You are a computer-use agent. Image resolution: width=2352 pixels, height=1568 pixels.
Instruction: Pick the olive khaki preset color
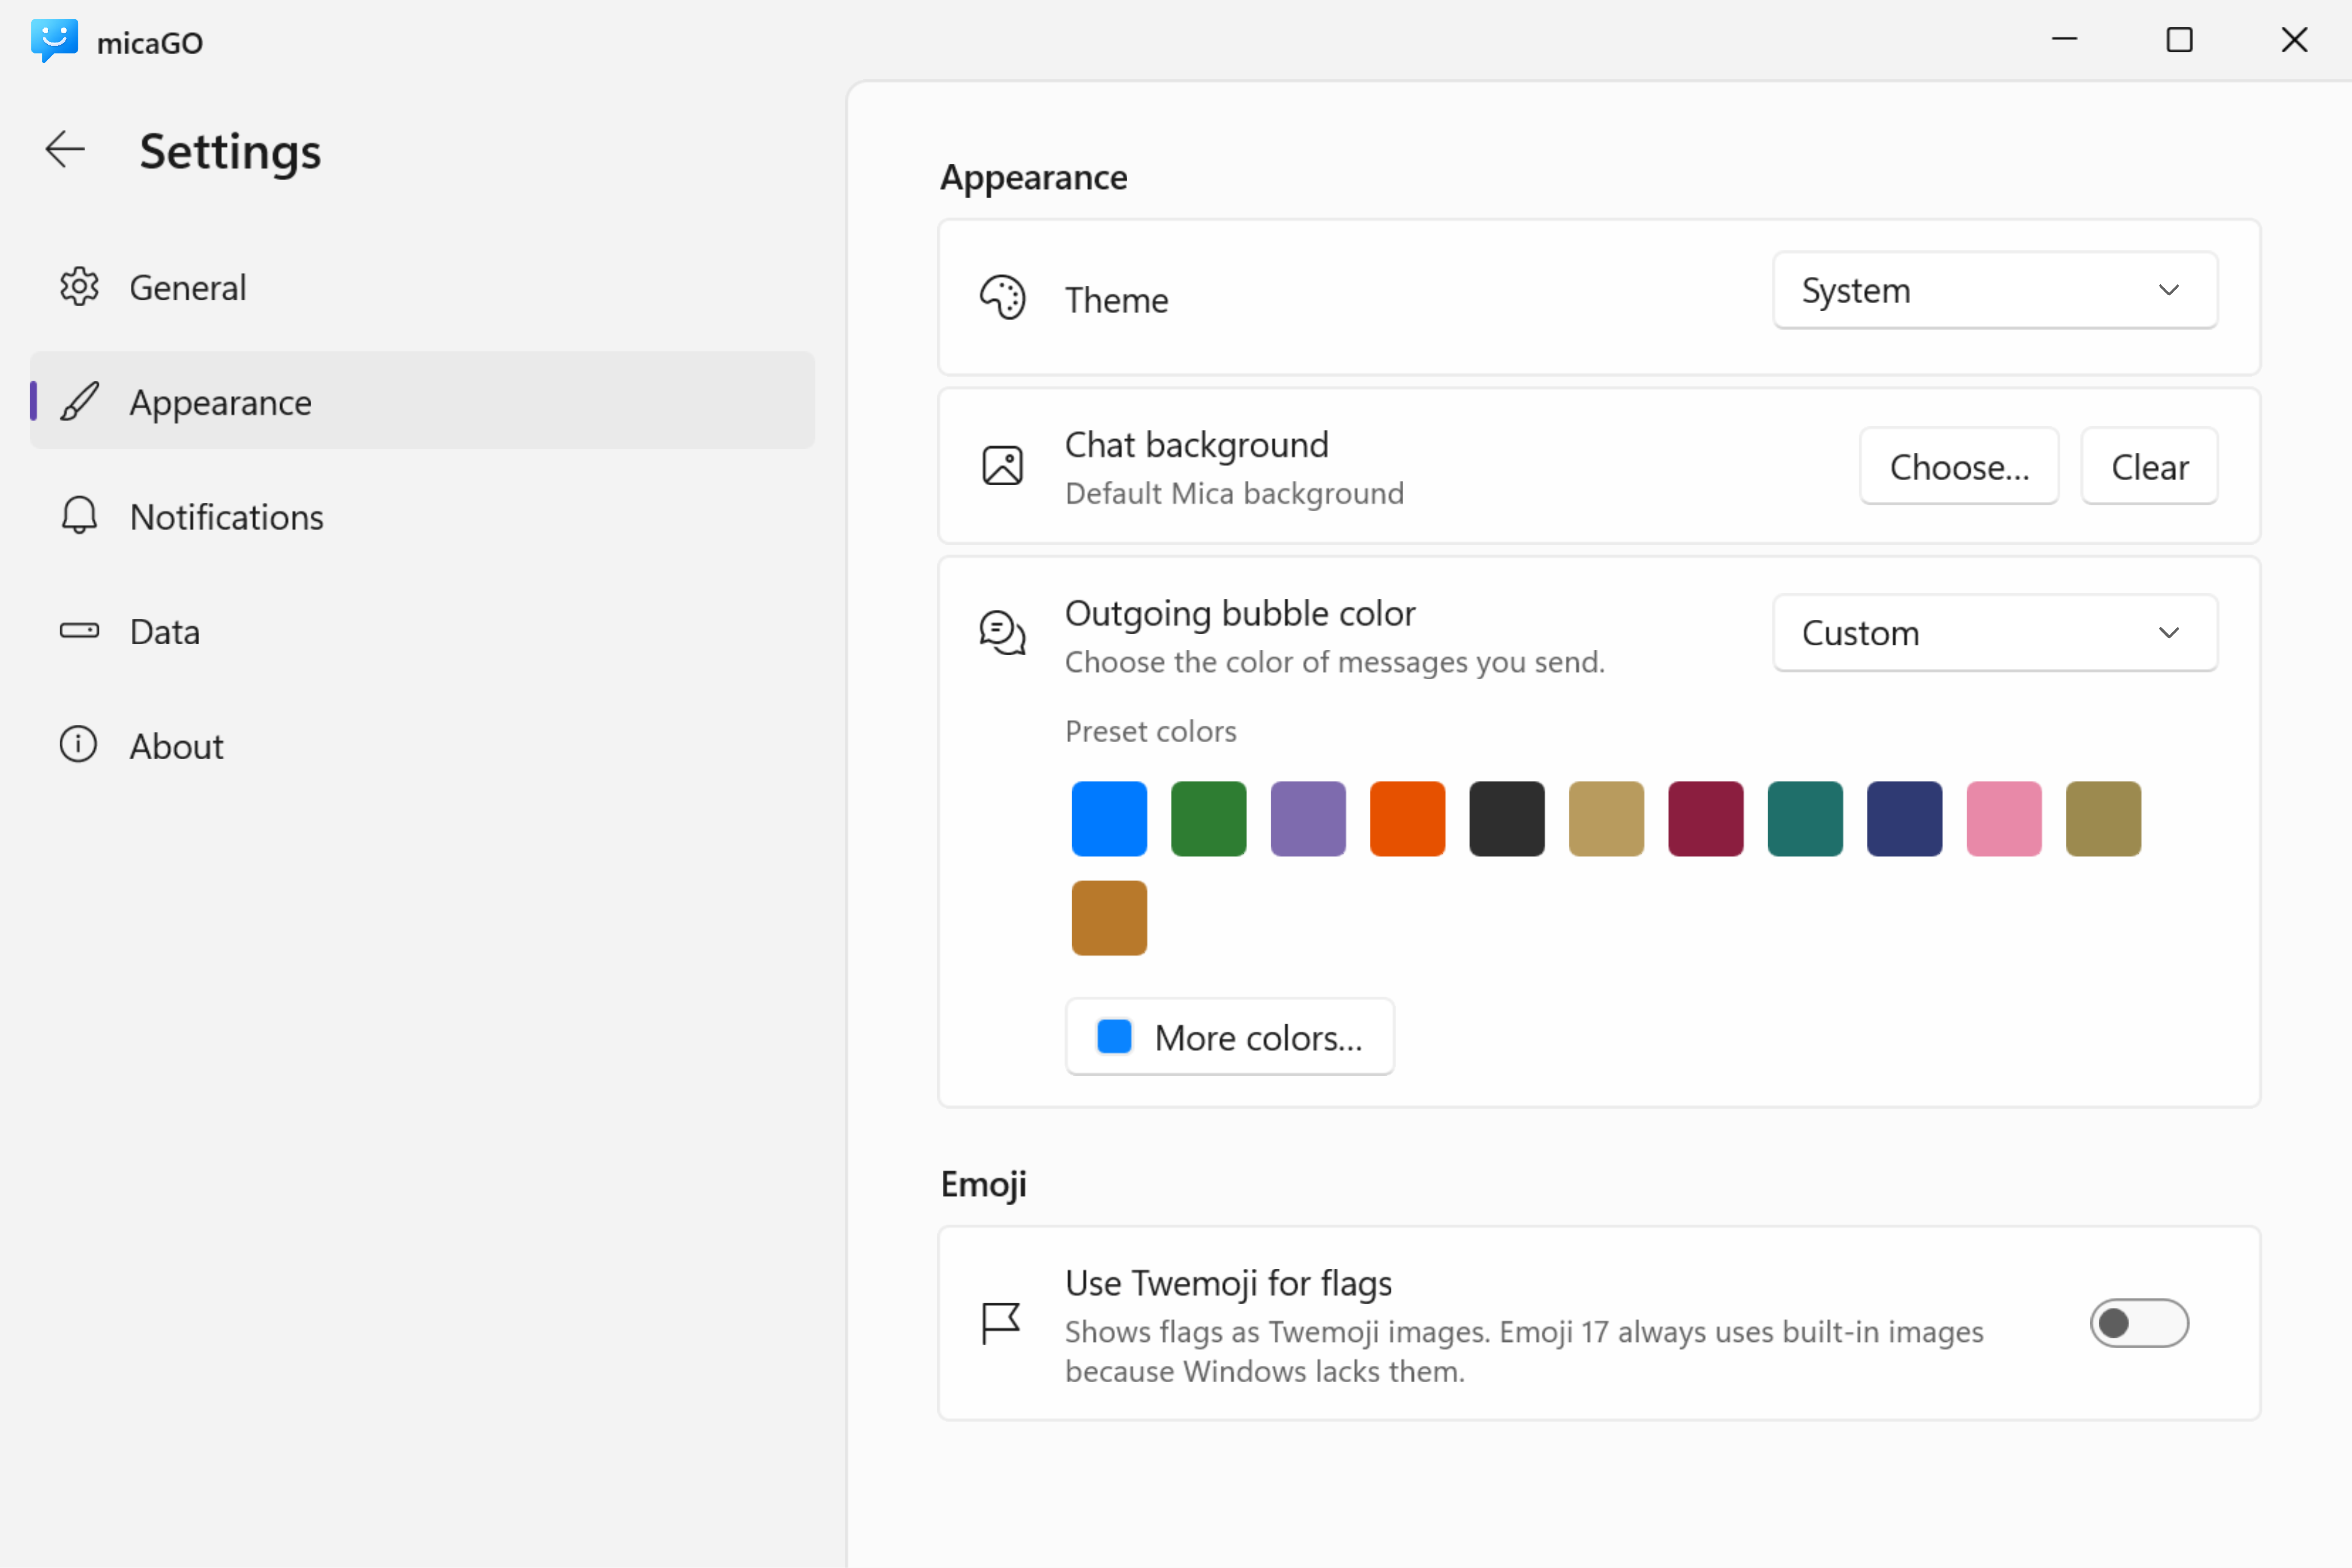[2104, 819]
